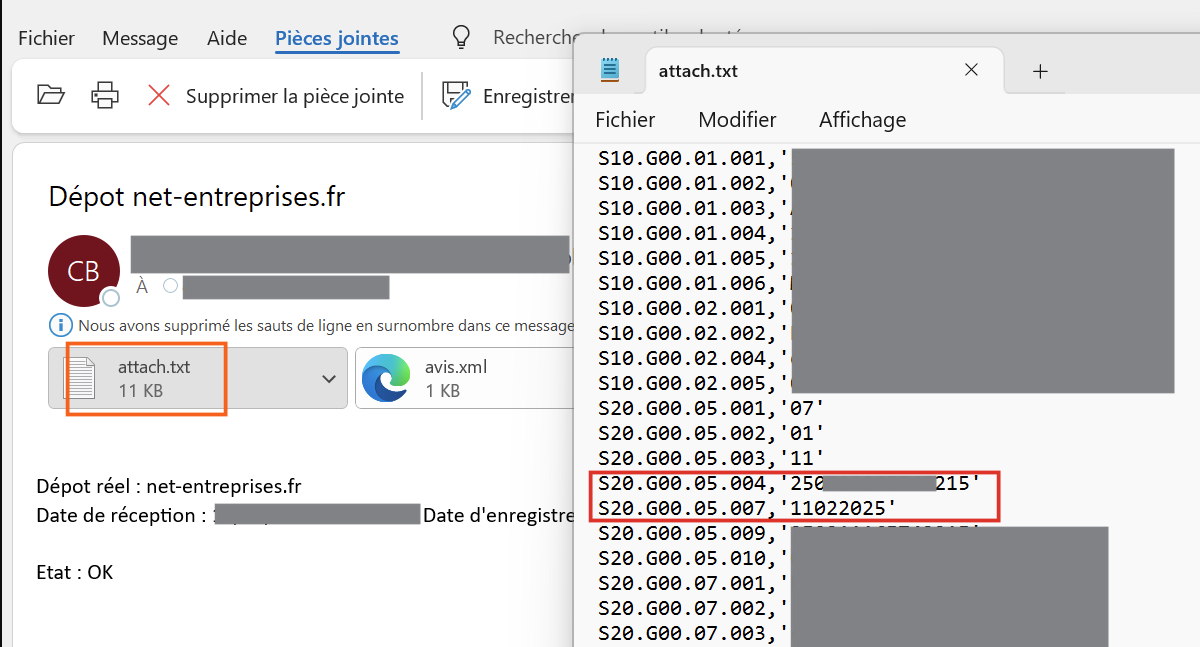Viewport: 1200px width, 647px height.
Task: Open the Outlook Fichier tab
Action: pyautogui.click(x=46, y=39)
